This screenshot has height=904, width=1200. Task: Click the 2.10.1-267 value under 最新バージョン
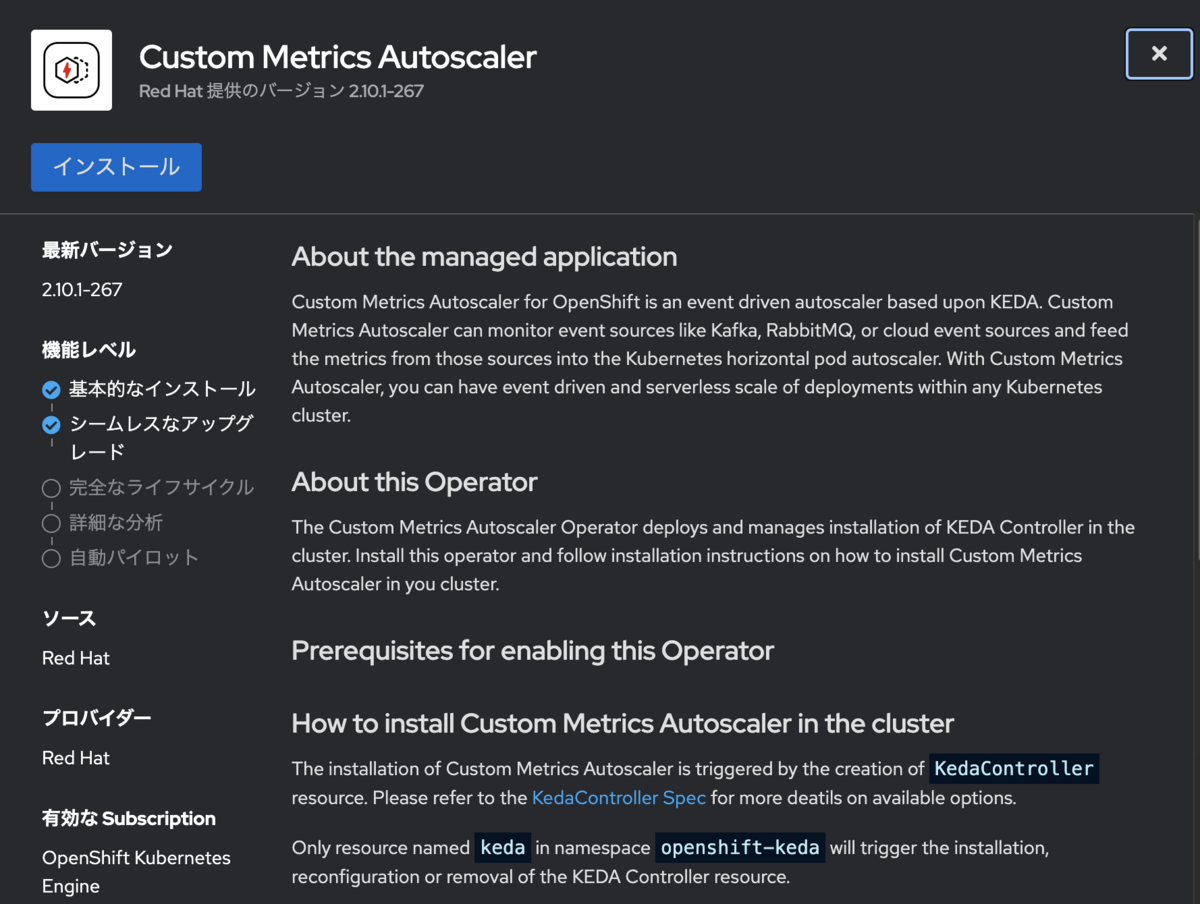(82, 290)
